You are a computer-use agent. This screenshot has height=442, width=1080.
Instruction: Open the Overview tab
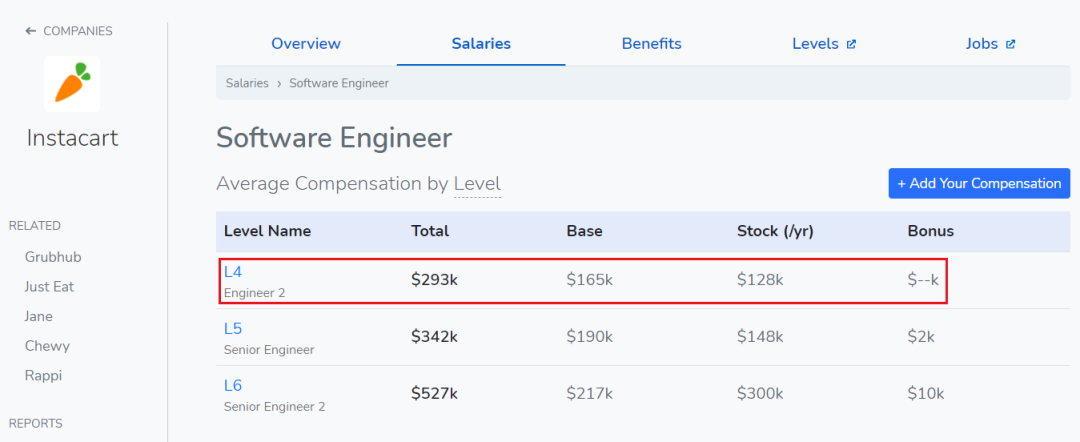pos(306,44)
